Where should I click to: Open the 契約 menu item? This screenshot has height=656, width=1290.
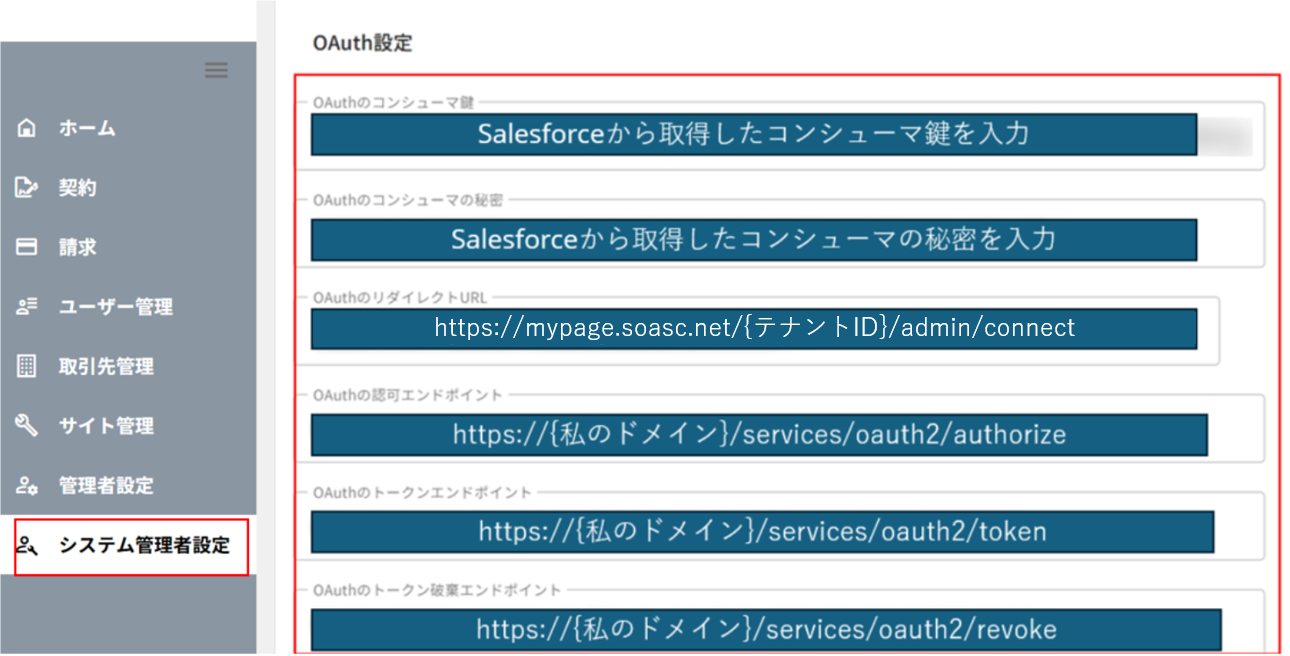(x=77, y=188)
